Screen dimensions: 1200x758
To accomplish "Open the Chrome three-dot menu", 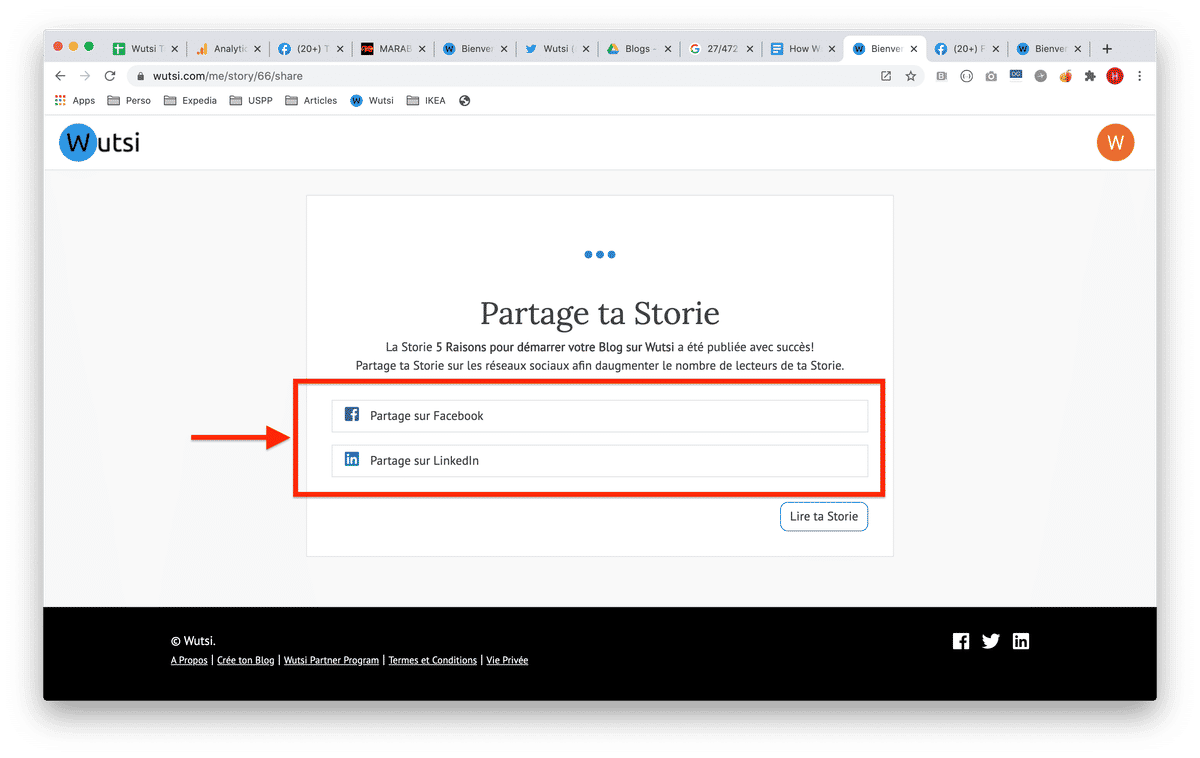I will [1140, 76].
